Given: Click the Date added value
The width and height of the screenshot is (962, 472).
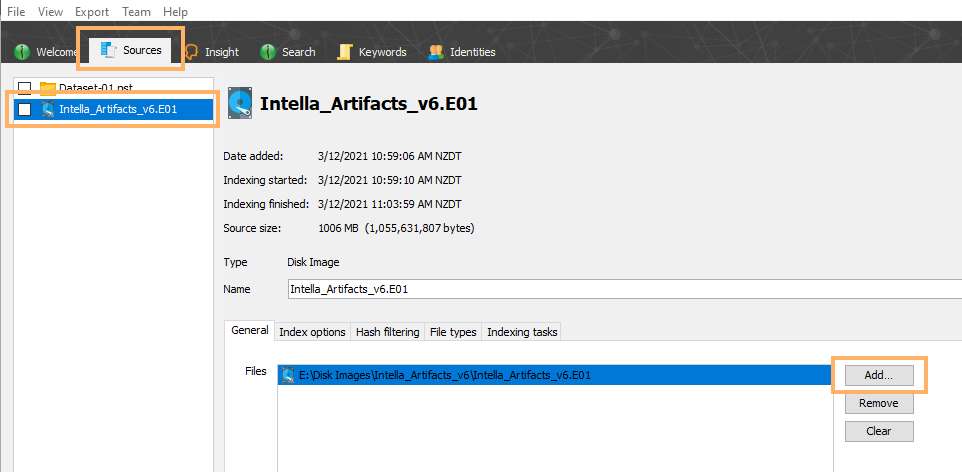Looking at the screenshot, I should [x=390, y=156].
